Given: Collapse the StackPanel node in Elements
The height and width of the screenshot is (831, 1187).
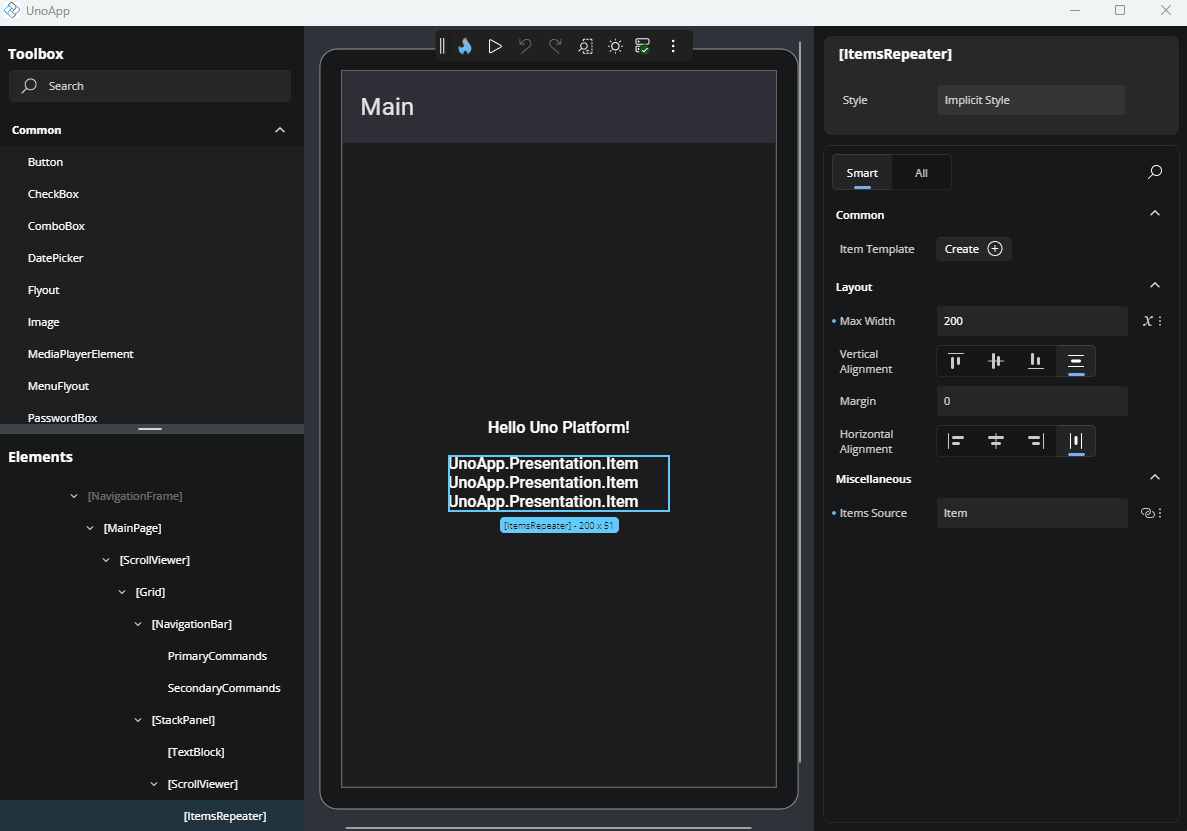Looking at the screenshot, I should coord(138,719).
